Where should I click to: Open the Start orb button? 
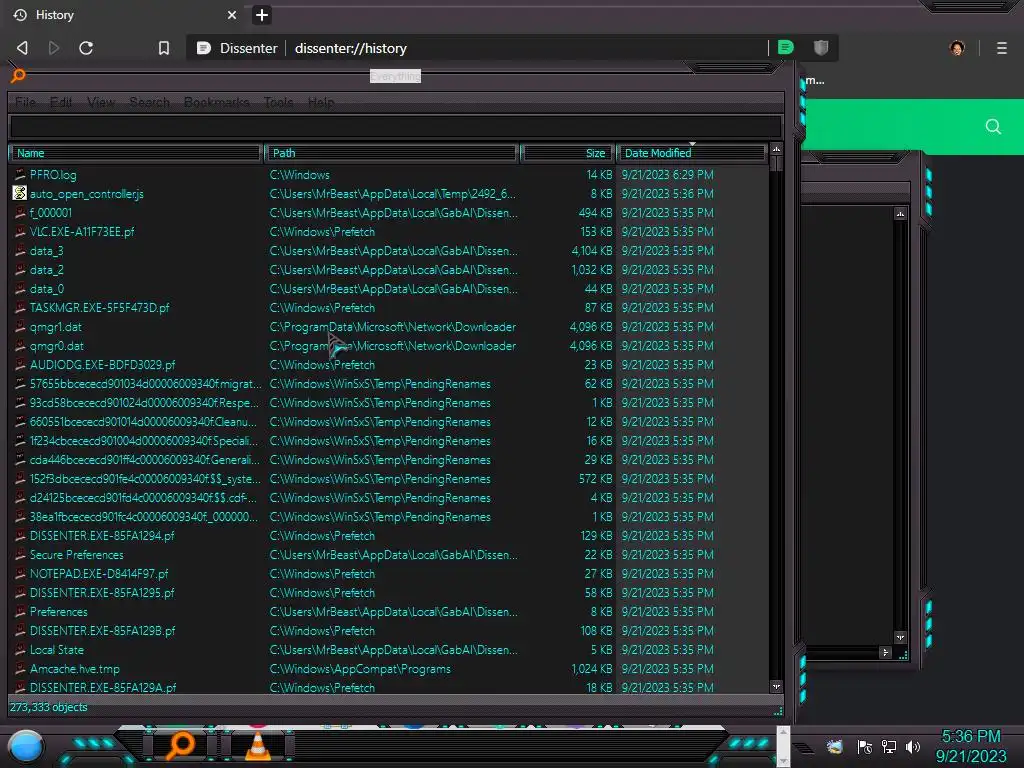[x=25, y=747]
